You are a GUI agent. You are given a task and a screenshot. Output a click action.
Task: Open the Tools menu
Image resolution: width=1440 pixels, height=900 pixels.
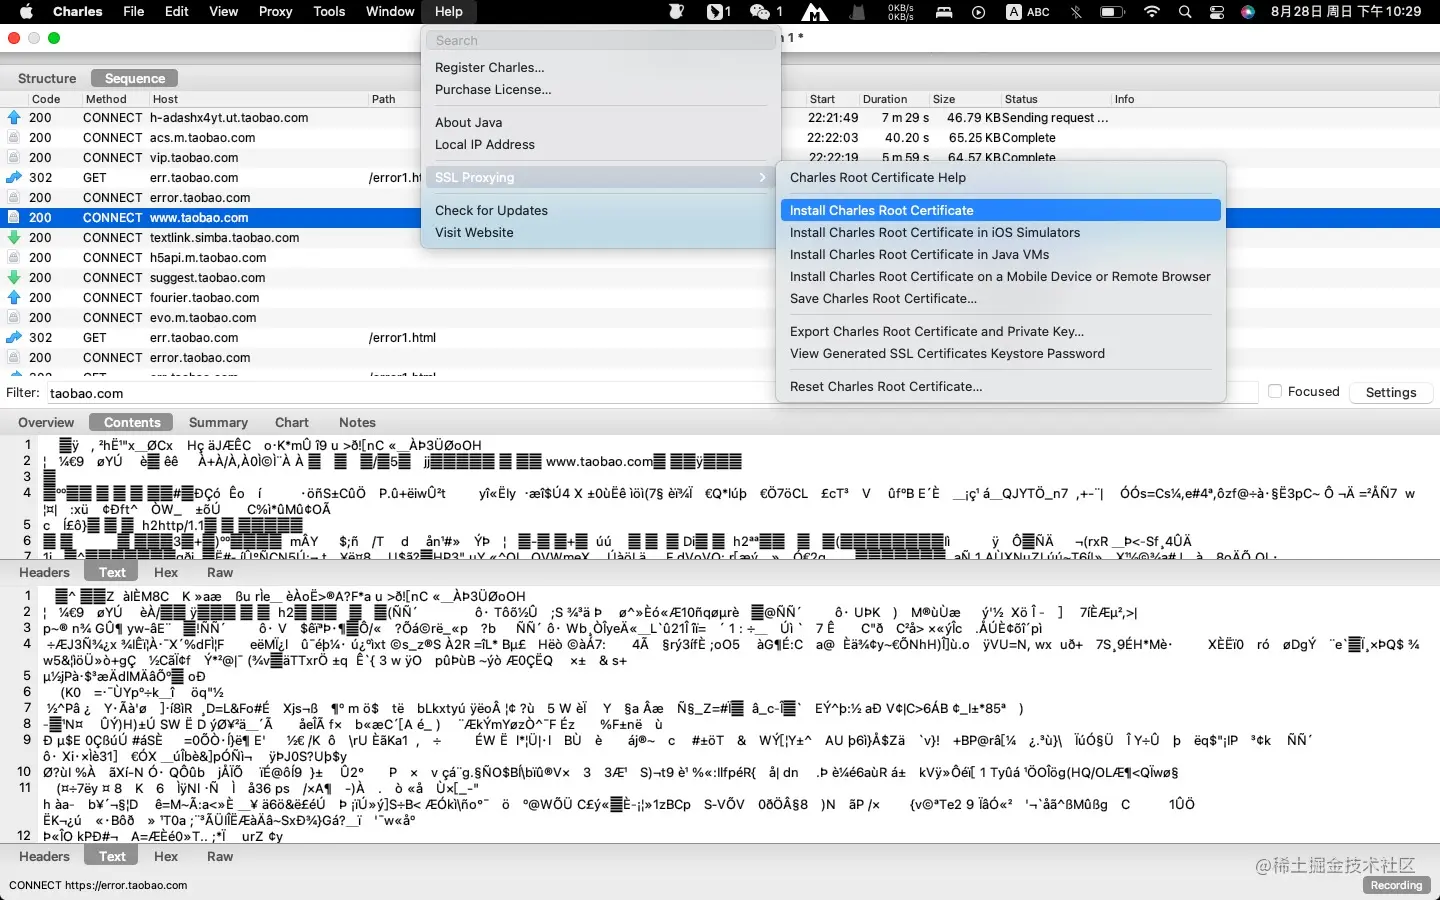click(x=329, y=12)
